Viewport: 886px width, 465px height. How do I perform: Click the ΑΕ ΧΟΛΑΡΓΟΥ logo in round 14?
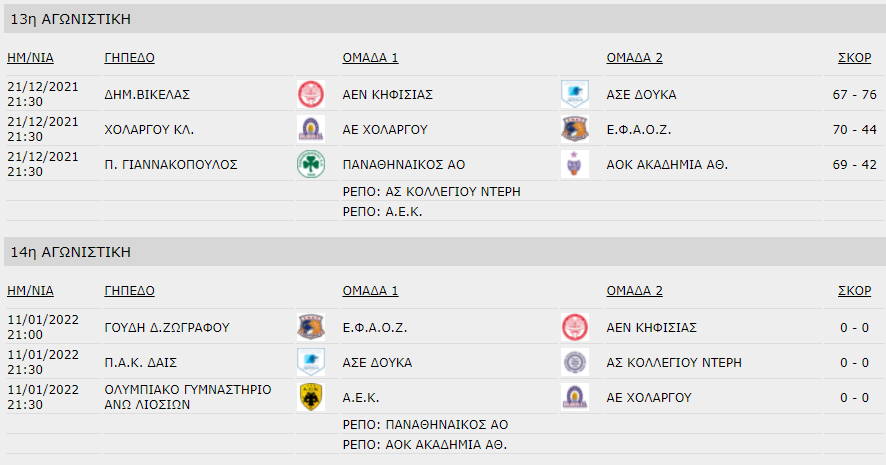tap(575, 397)
